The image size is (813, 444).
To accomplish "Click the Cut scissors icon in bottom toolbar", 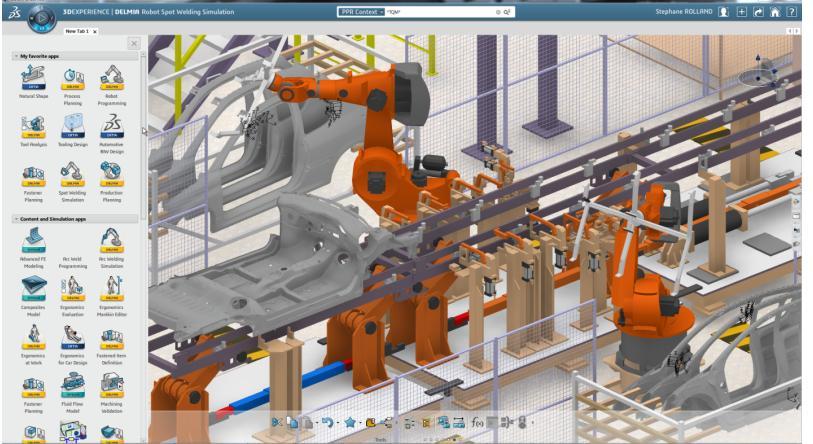I will (276, 423).
